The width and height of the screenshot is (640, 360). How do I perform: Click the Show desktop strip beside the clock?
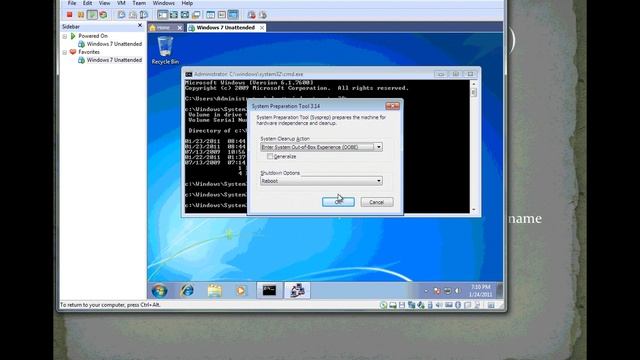pos(499,291)
